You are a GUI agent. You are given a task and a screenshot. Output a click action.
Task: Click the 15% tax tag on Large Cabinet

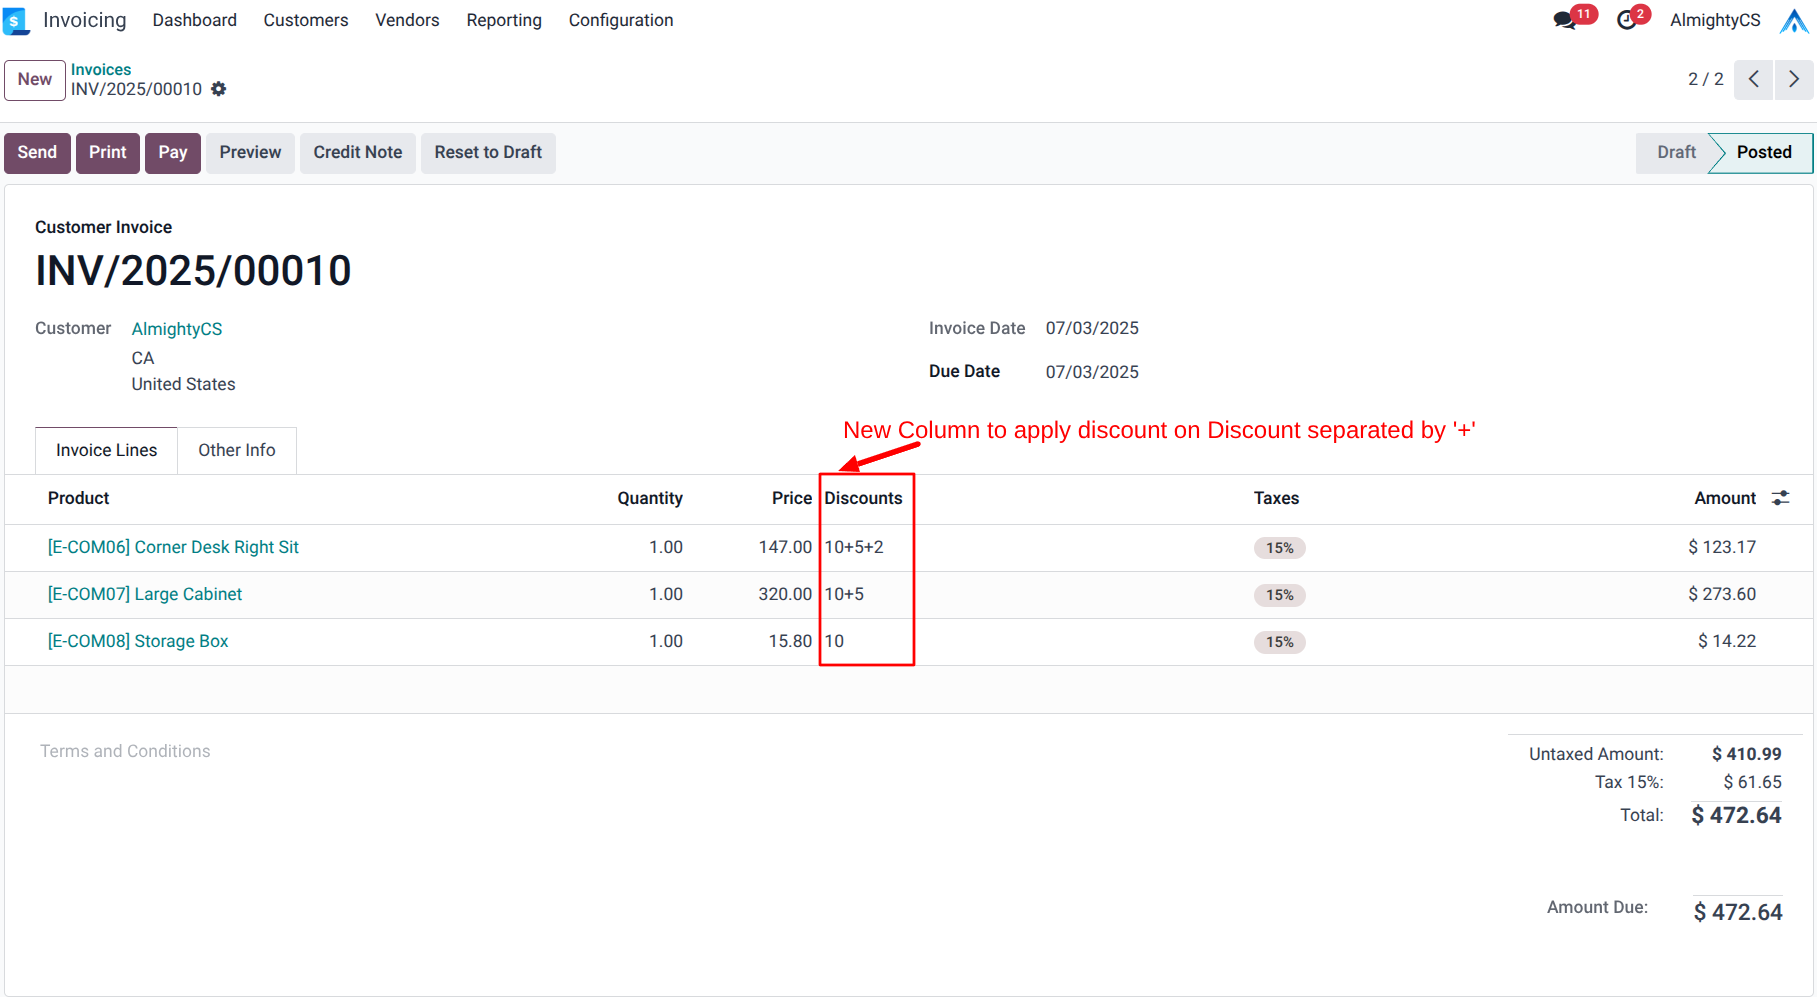click(x=1280, y=595)
